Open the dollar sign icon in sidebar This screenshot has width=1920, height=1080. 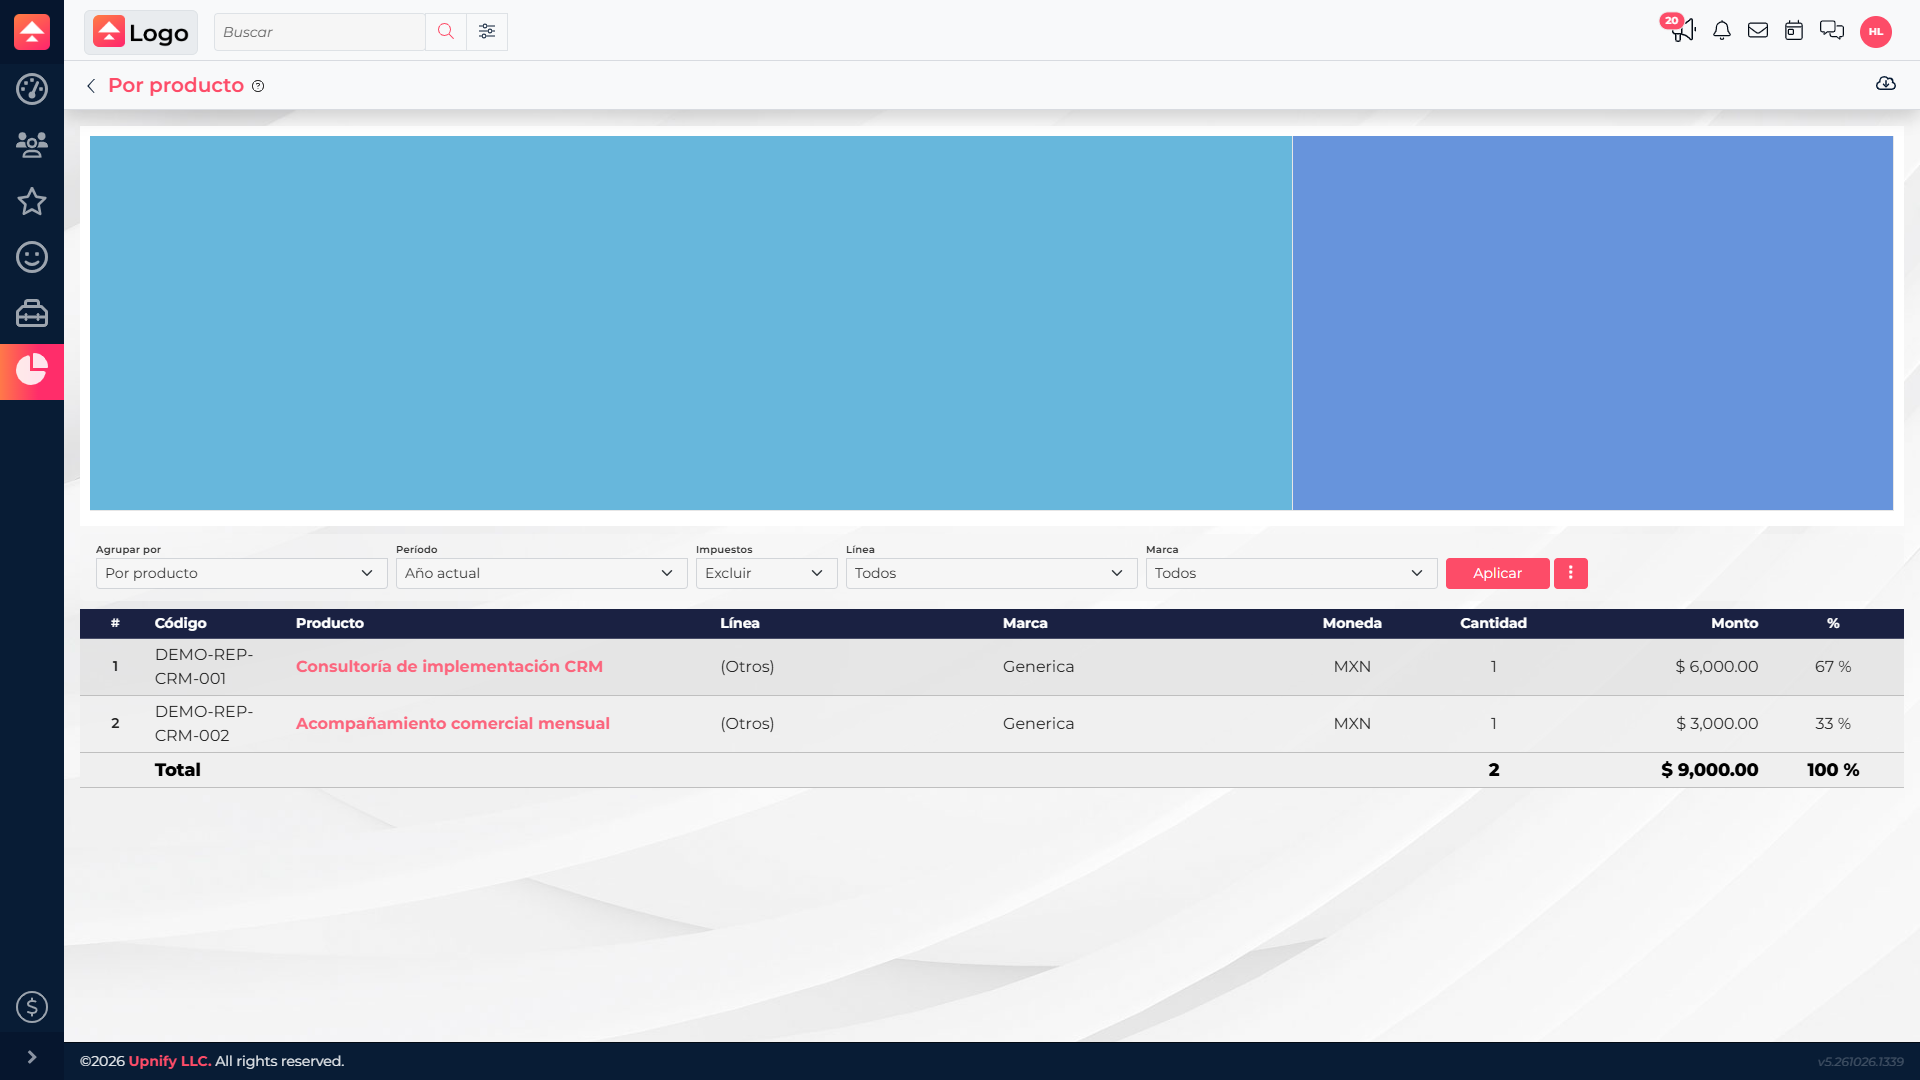click(x=32, y=1007)
